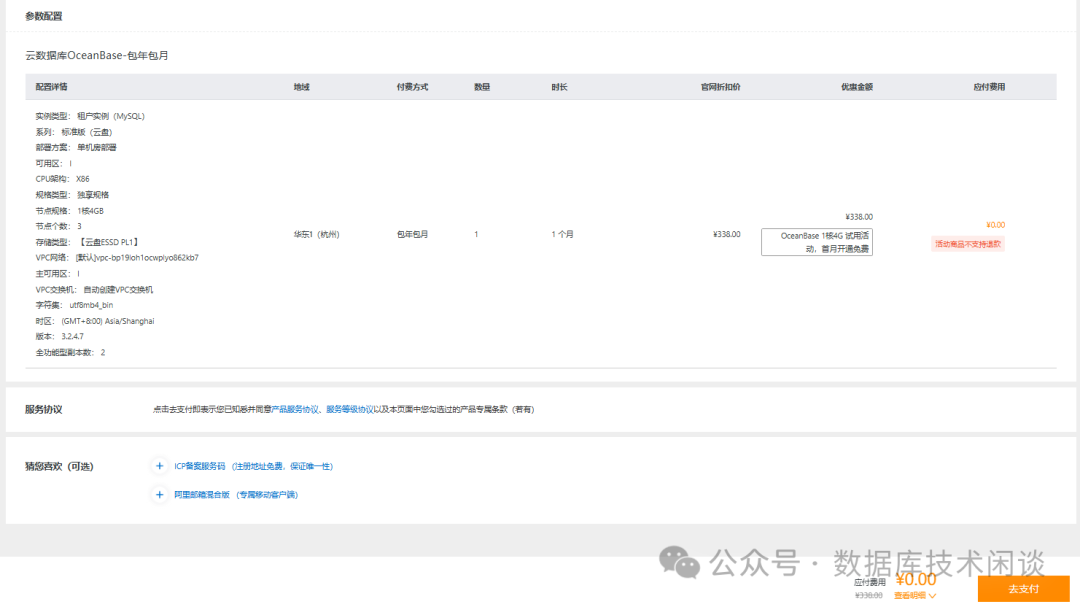Click the 规格类型 独享规格 row
Image resolution: width=1080 pixels, height=607 pixels.
(x=72, y=195)
